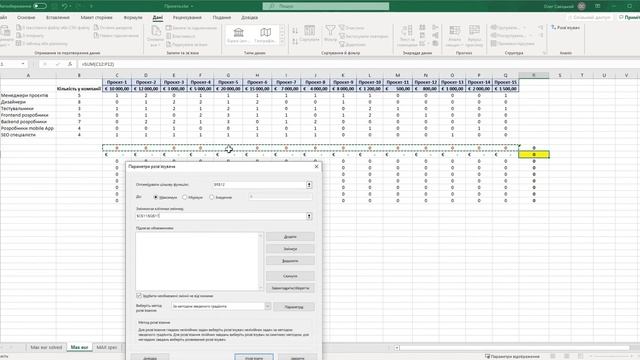Click the Add constraint button
Viewport: 640px width, 360px height.
coord(290,237)
